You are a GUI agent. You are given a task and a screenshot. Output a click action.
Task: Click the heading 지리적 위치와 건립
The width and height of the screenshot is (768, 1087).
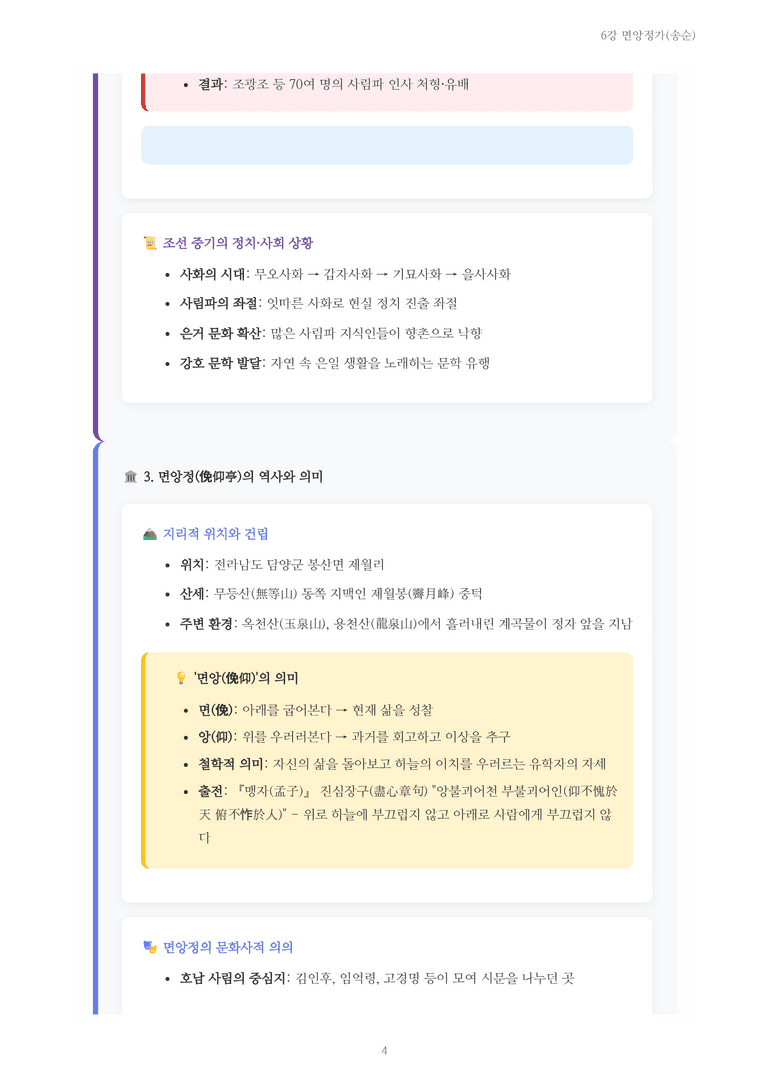pyautogui.click(x=216, y=534)
